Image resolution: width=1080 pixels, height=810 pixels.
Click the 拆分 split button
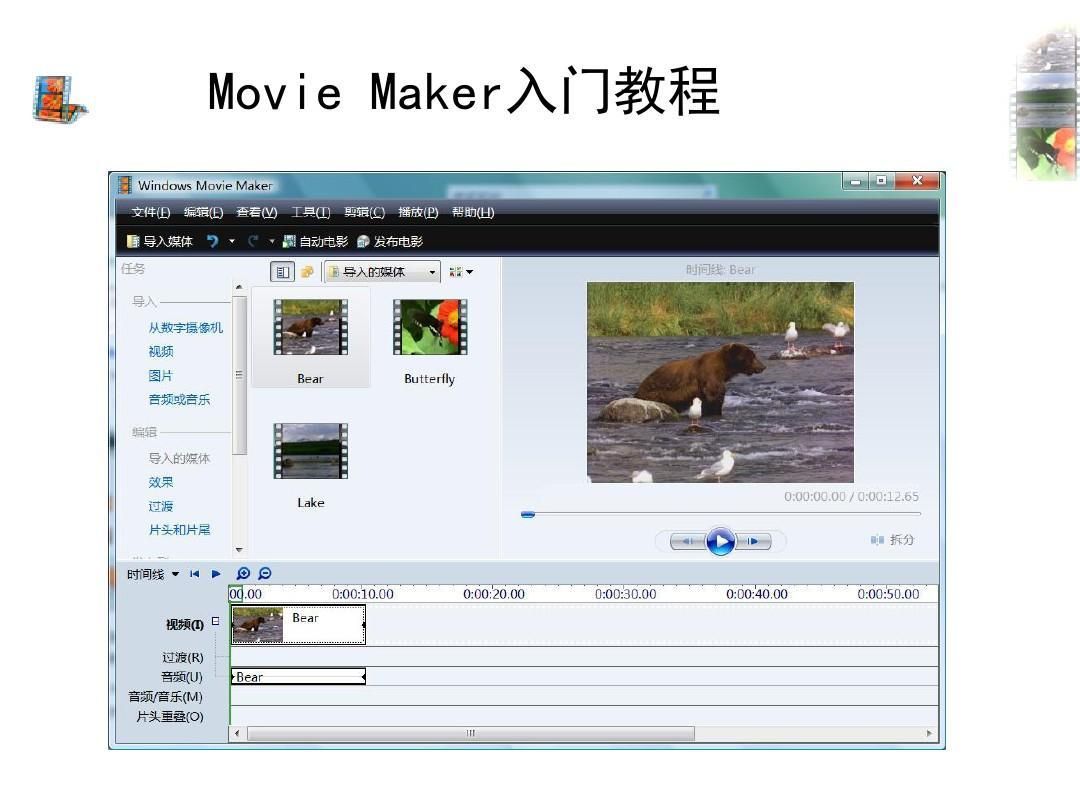[892, 539]
